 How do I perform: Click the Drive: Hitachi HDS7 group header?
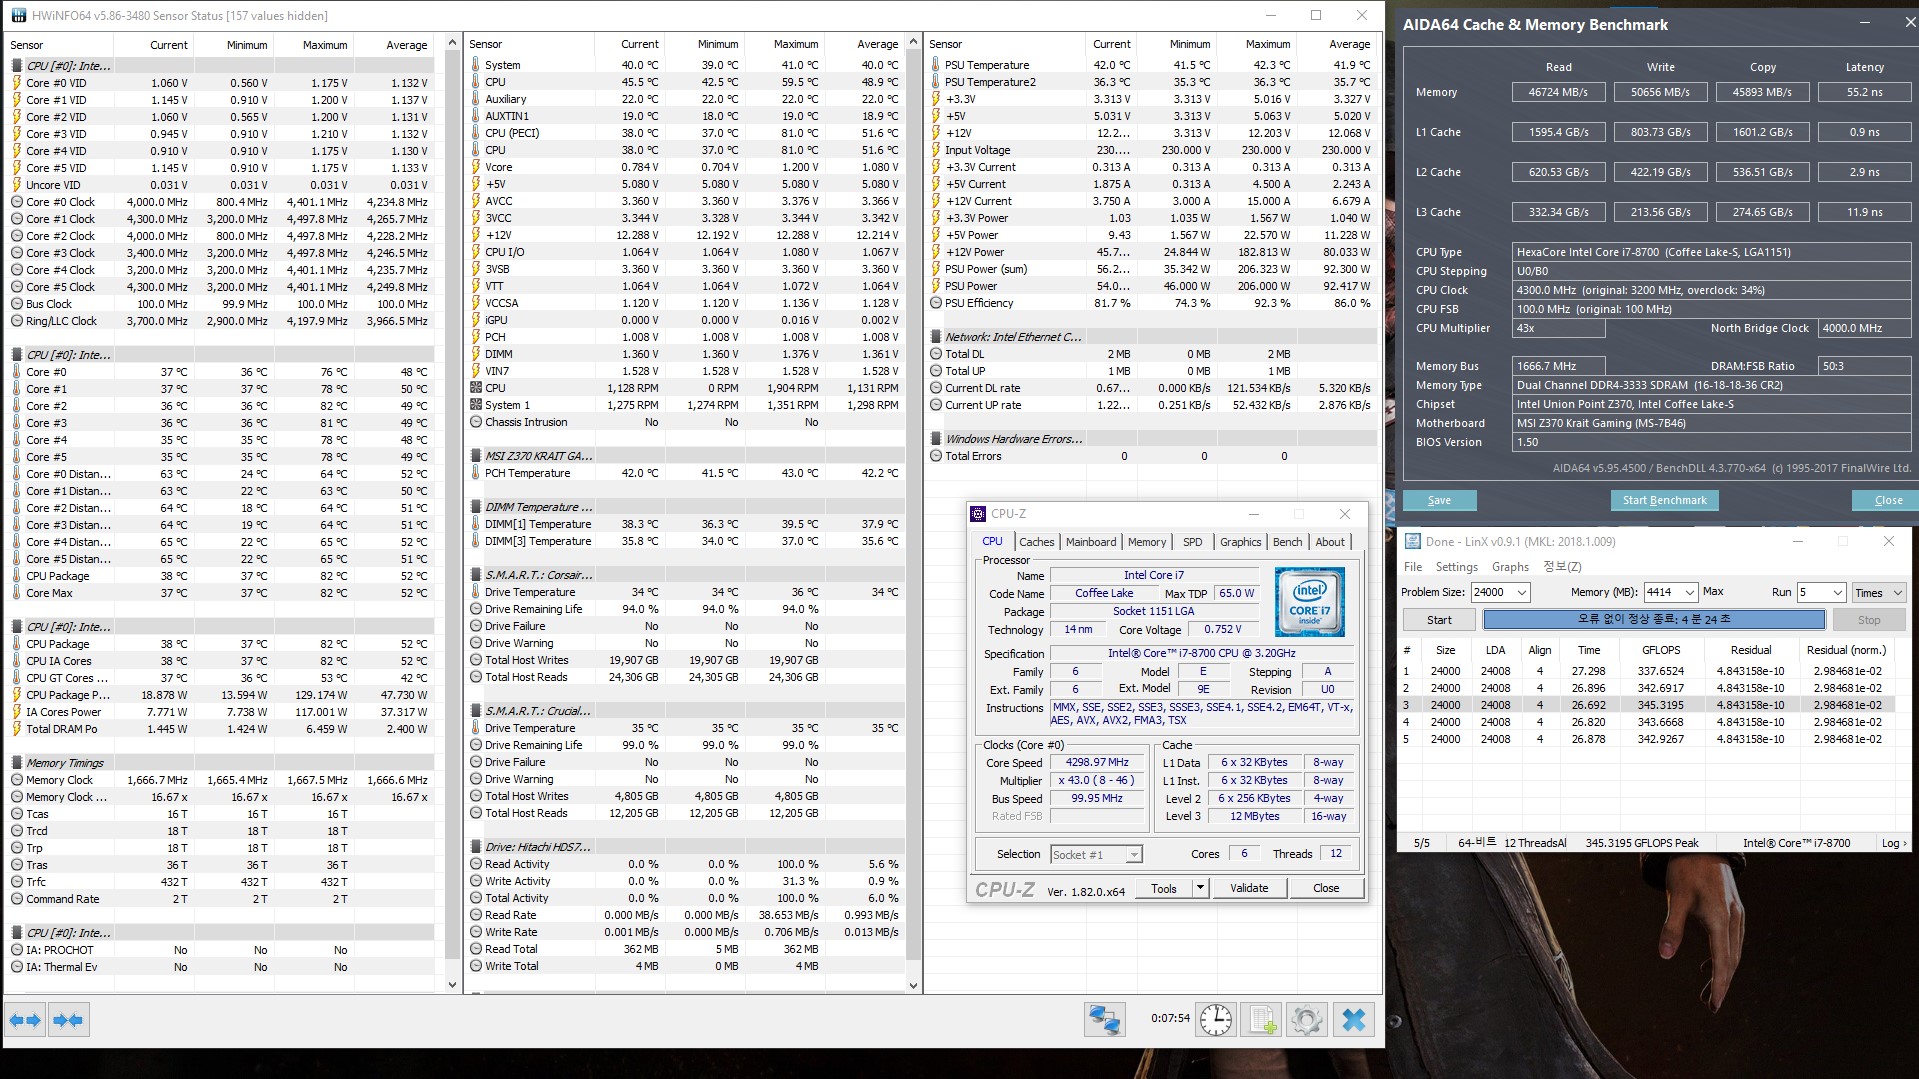[685, 847]
